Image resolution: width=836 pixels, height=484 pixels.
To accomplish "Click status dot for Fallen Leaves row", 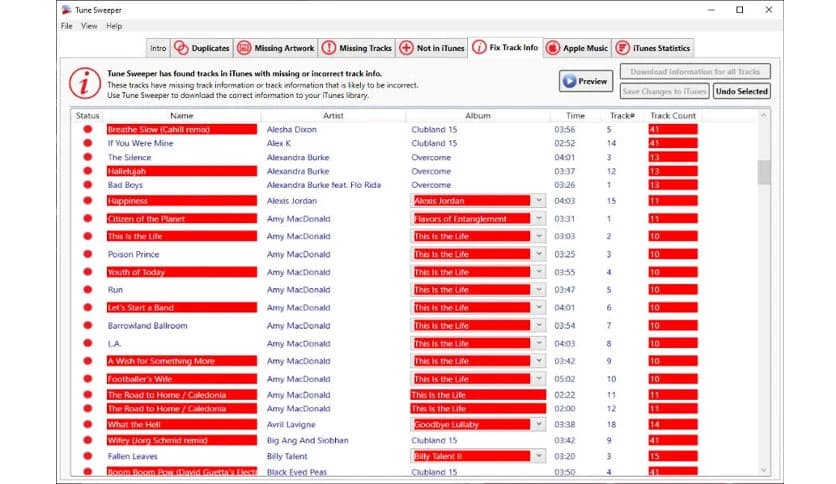I will click(x=88, y=456).
